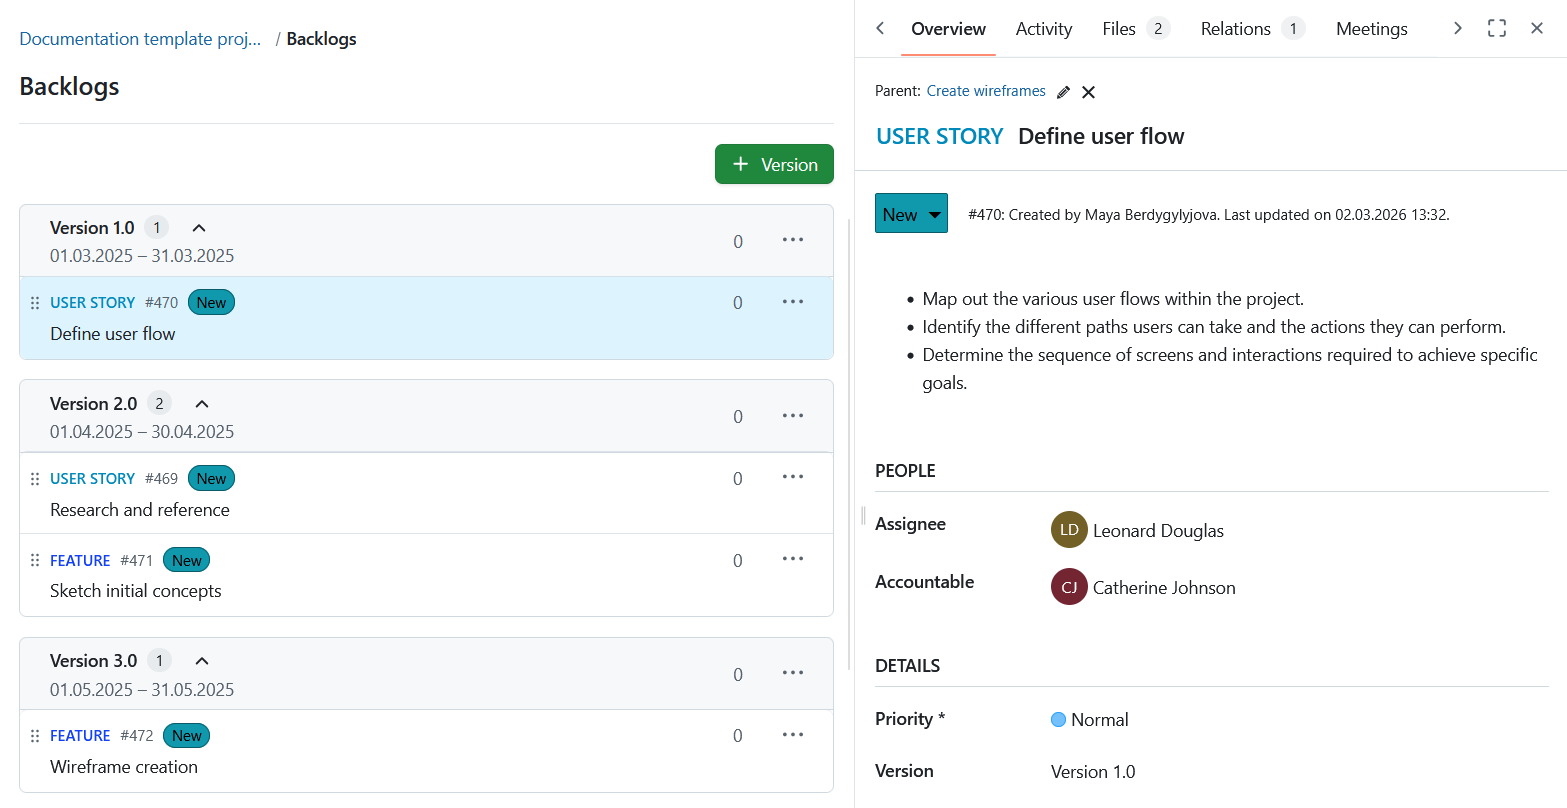This screenshot has width=1567, height=808.
Task: Switch to the Activity tab
Action: point(1043,28)
